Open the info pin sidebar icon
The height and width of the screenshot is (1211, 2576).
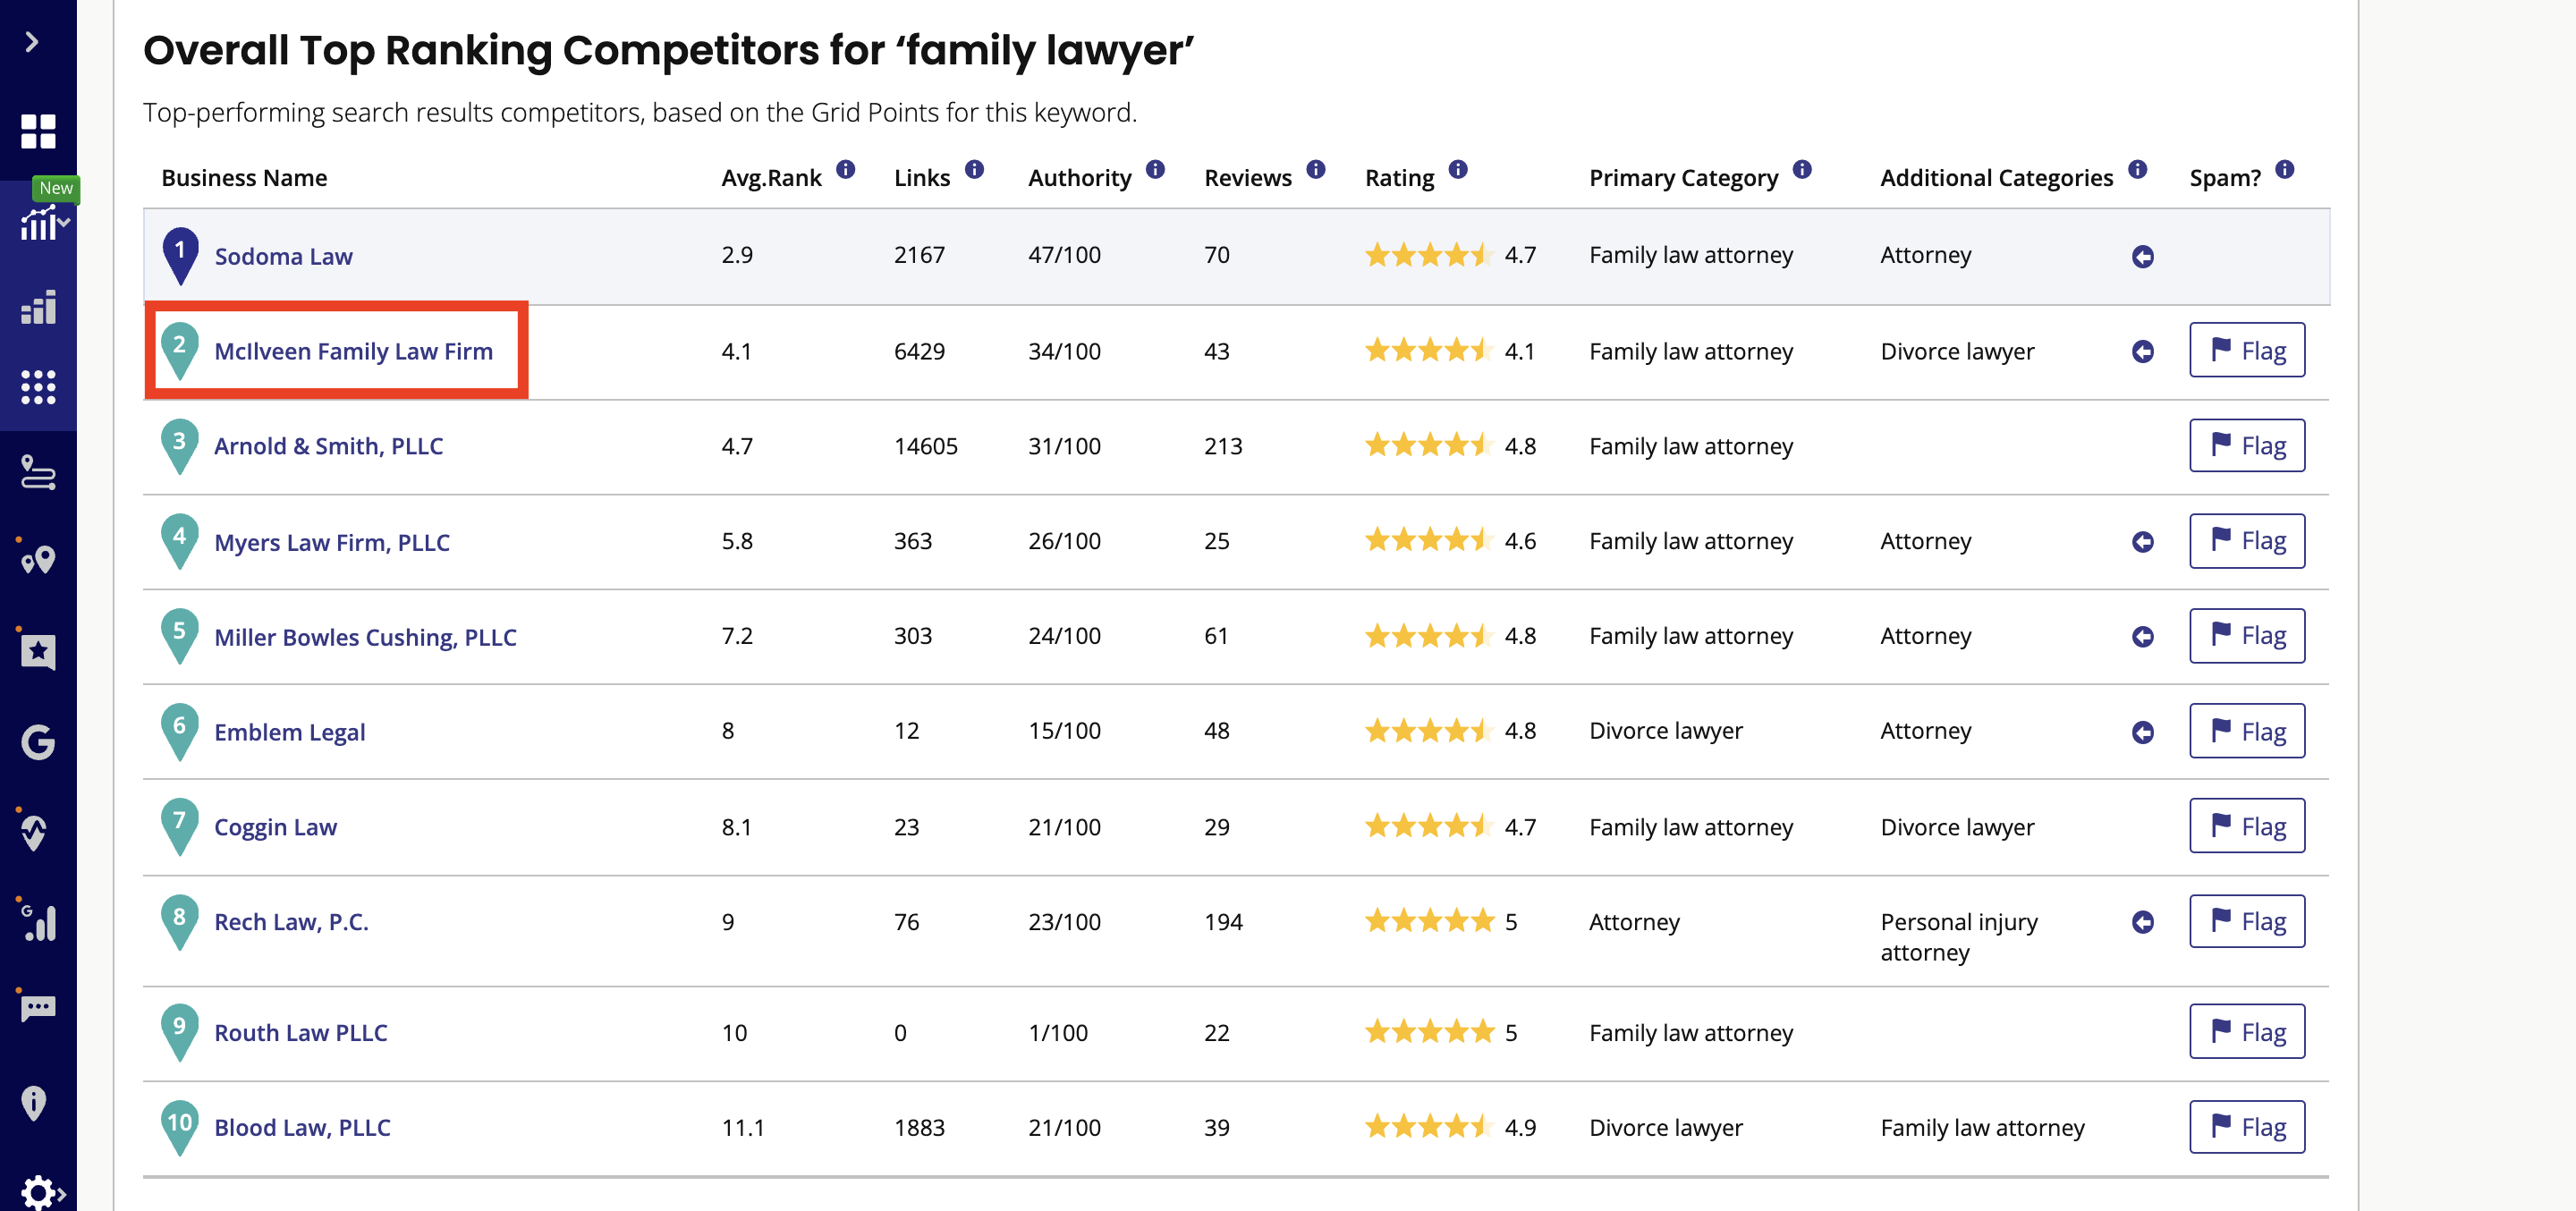[x=34, y=1103]
